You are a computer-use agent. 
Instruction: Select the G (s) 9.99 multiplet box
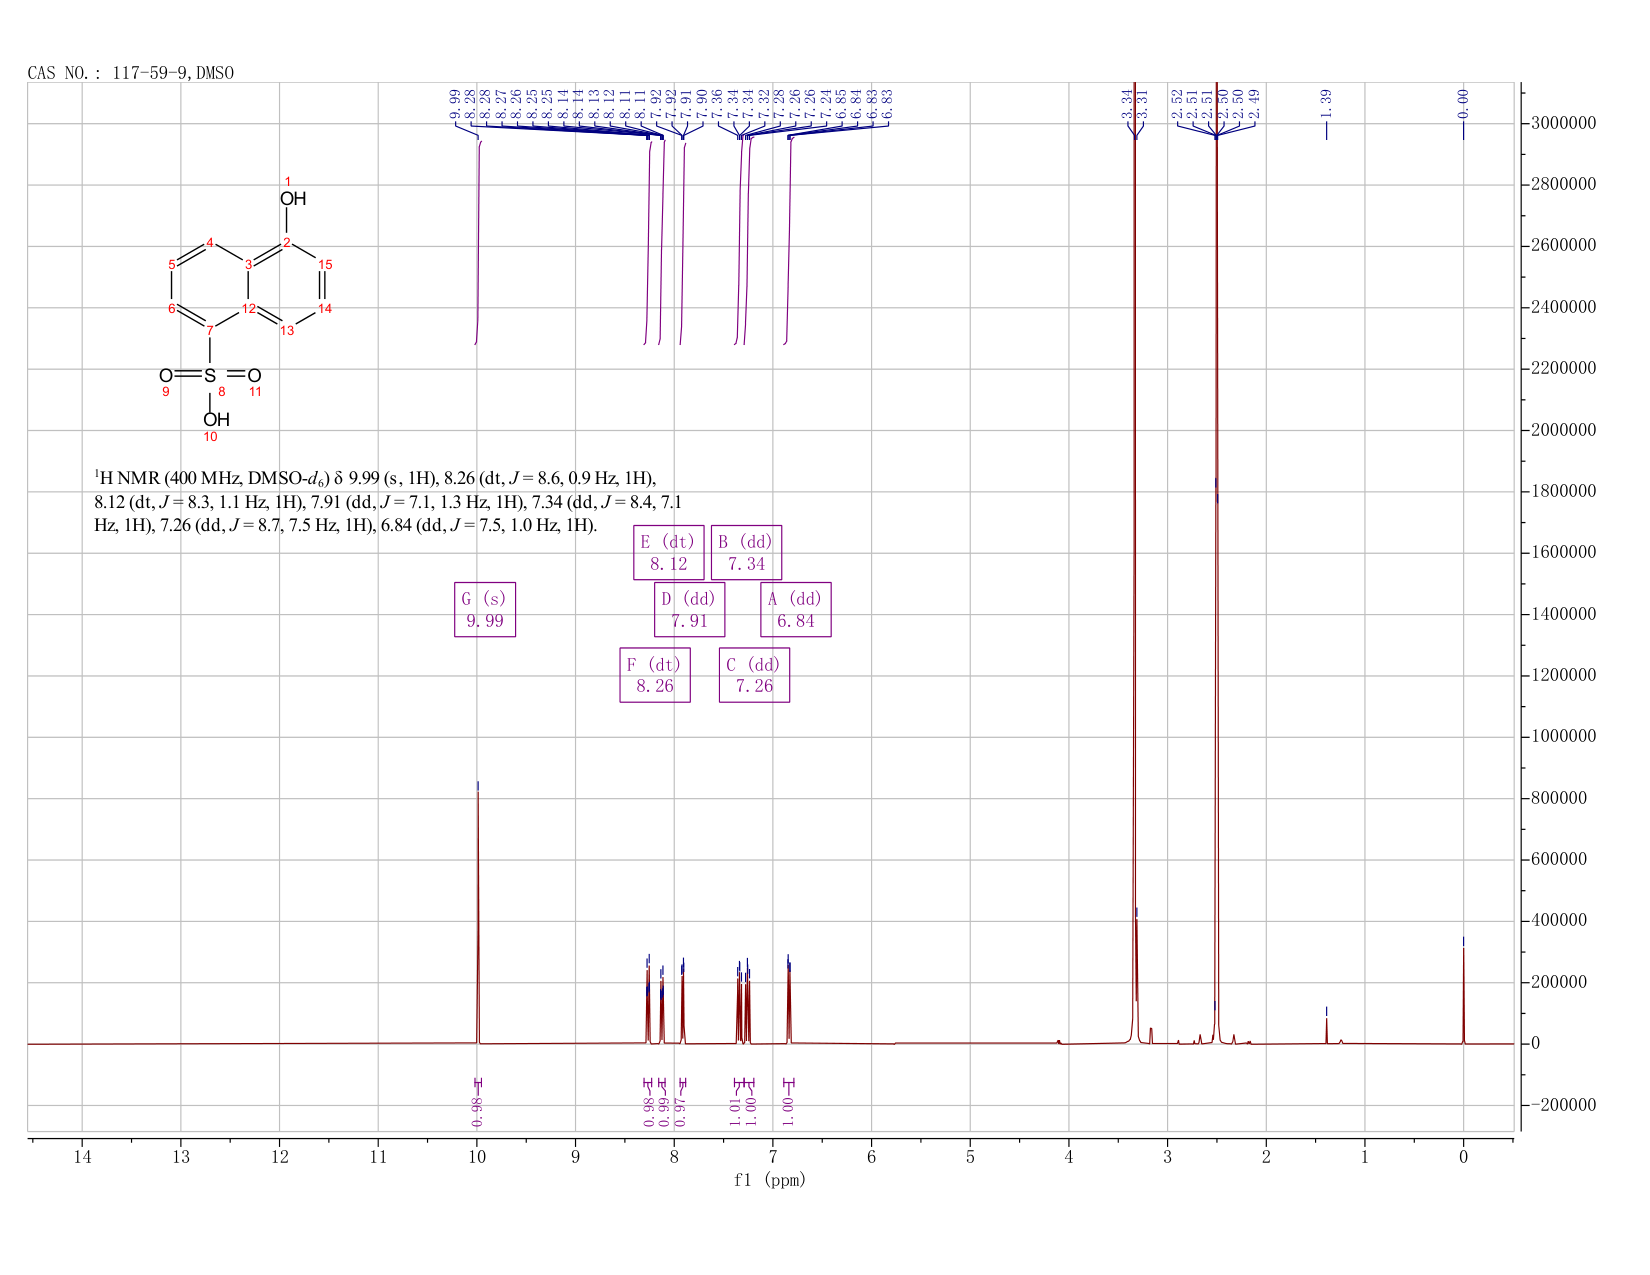click(485, 610)
